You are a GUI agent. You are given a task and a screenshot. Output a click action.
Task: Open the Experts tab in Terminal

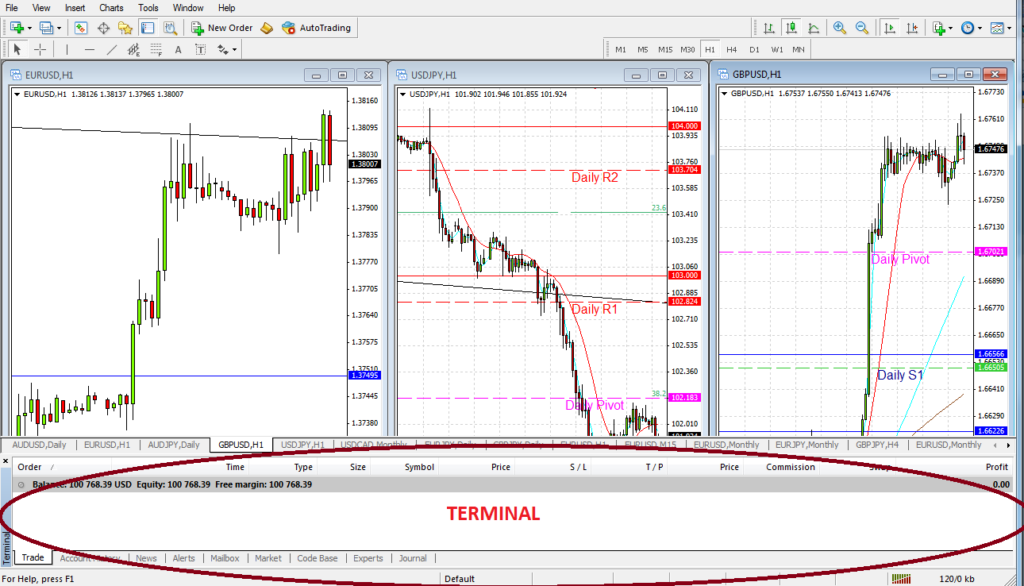click(x=368, y=558)
